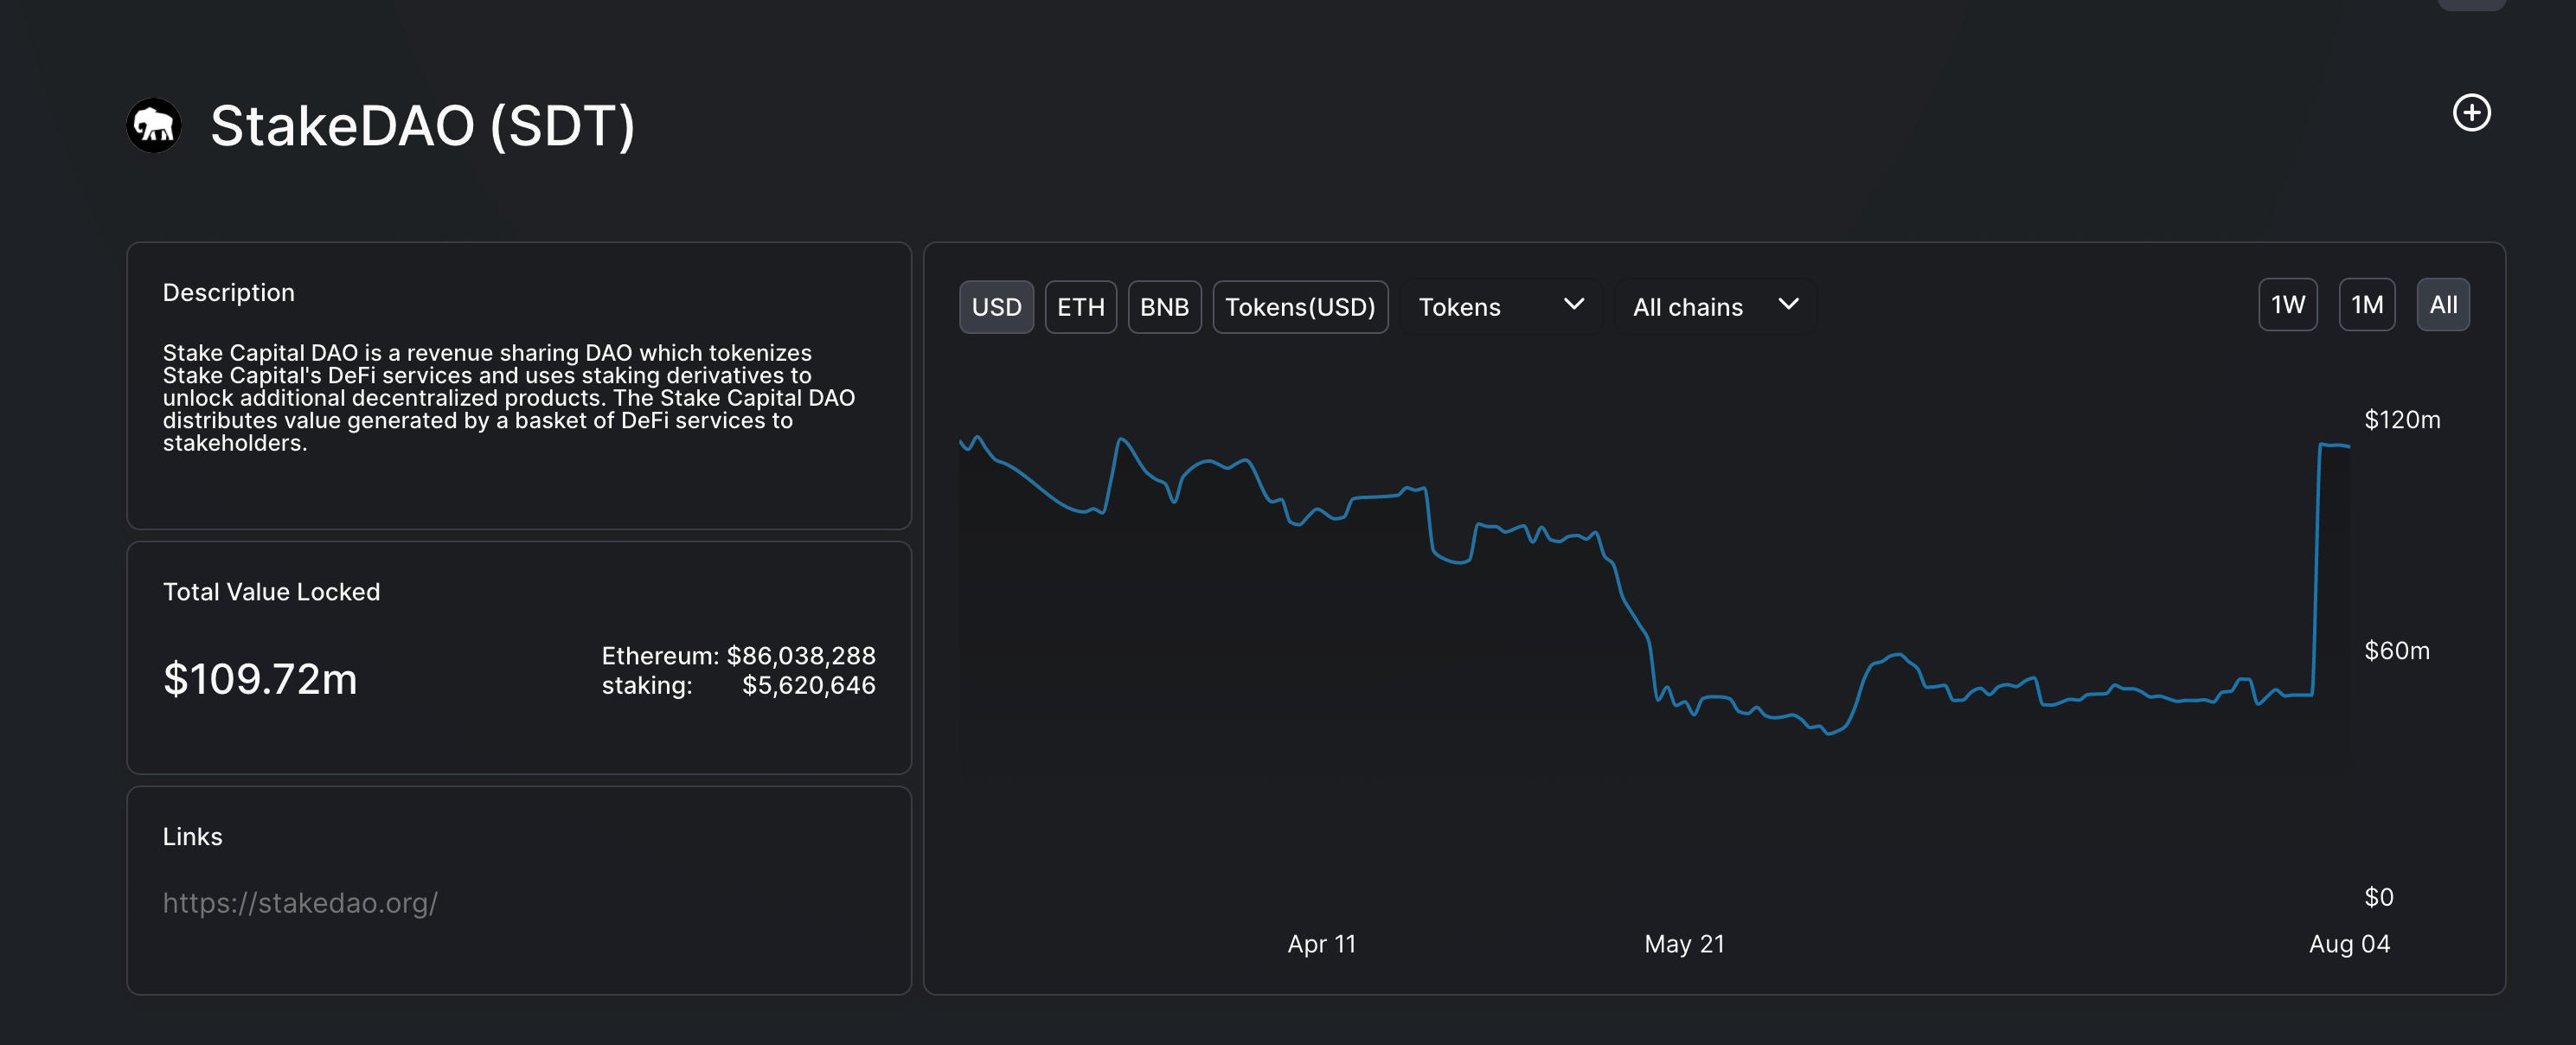Screen dimensions: 2576x1045
Task: Click the Ethereum TVL value $86,038,288
Action: (800, 656)
